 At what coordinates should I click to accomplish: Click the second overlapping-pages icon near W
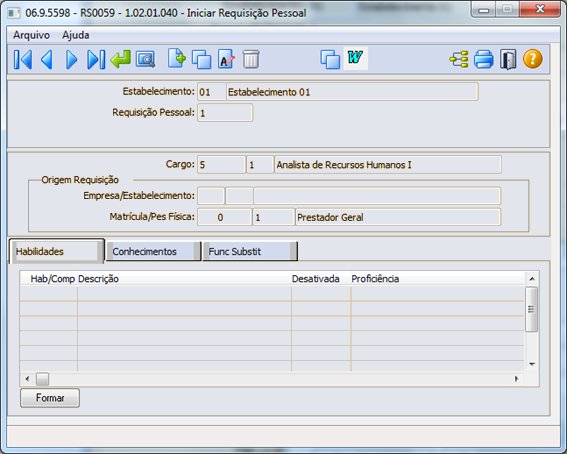tap(330, 59)
